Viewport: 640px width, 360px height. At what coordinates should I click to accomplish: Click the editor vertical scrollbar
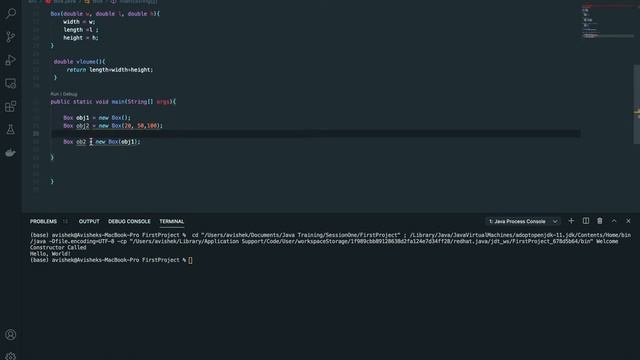(x=636, y=104)
